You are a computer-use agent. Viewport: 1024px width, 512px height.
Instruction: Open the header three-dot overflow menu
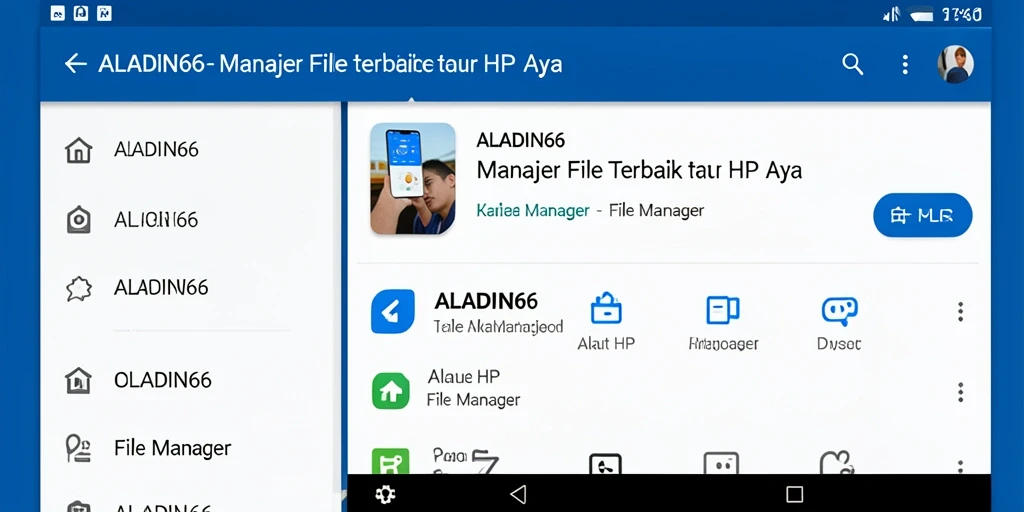tap(904, 64)
